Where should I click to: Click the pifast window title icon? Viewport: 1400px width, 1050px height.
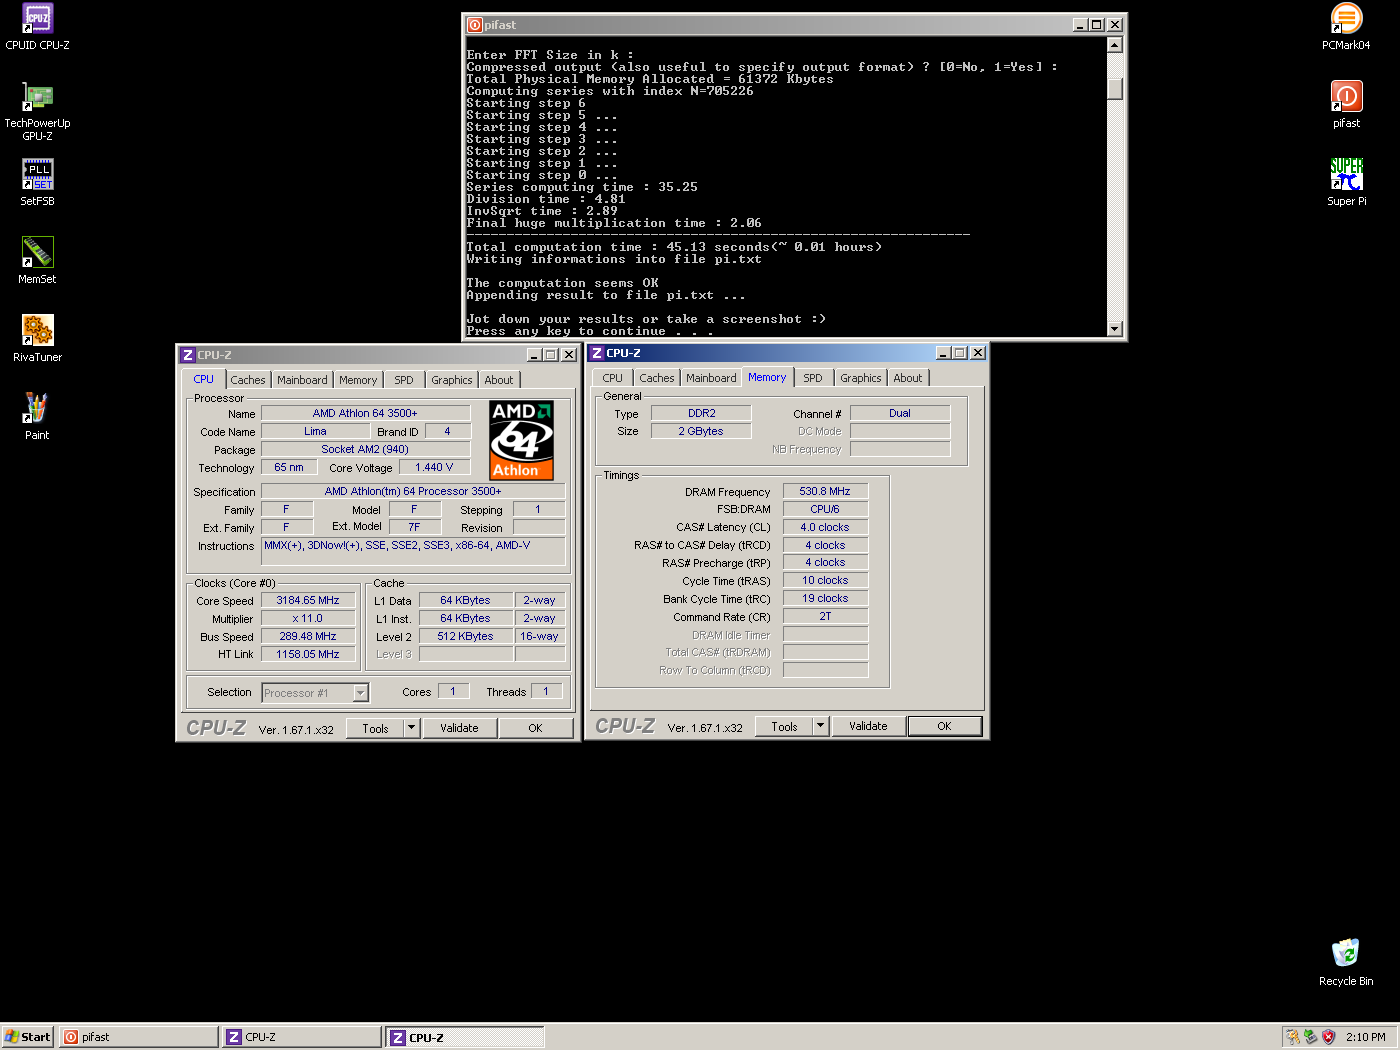pyautogui.click(x=475, y=25)
